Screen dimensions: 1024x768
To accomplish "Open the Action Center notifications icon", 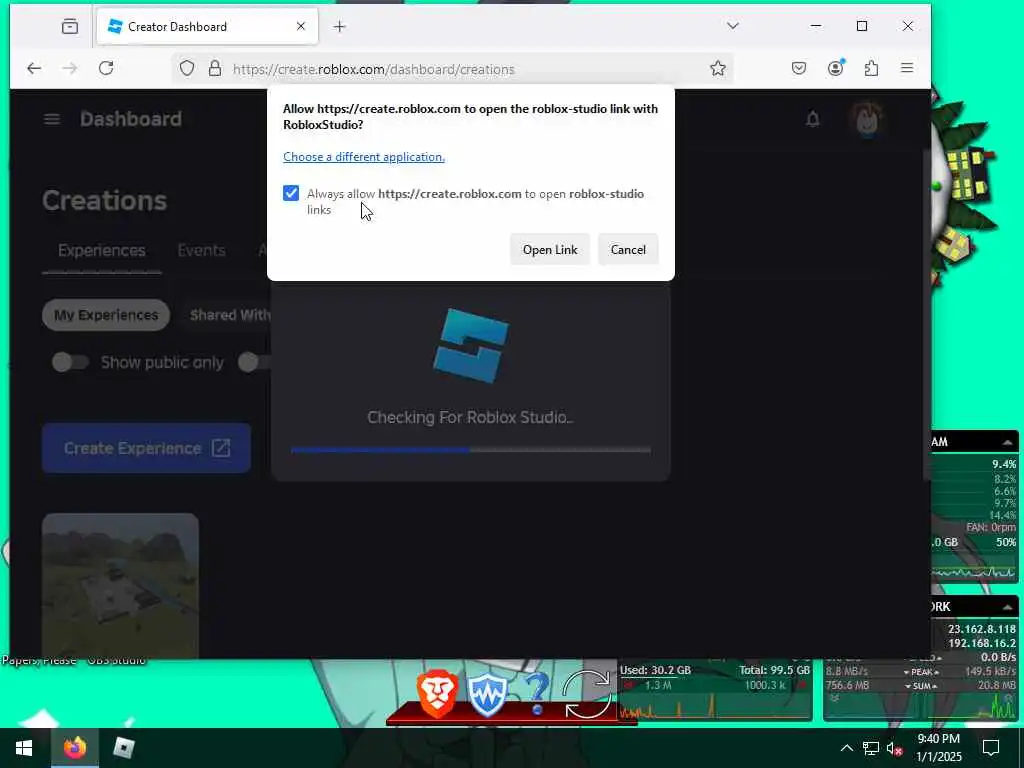I will coord(991,748).
